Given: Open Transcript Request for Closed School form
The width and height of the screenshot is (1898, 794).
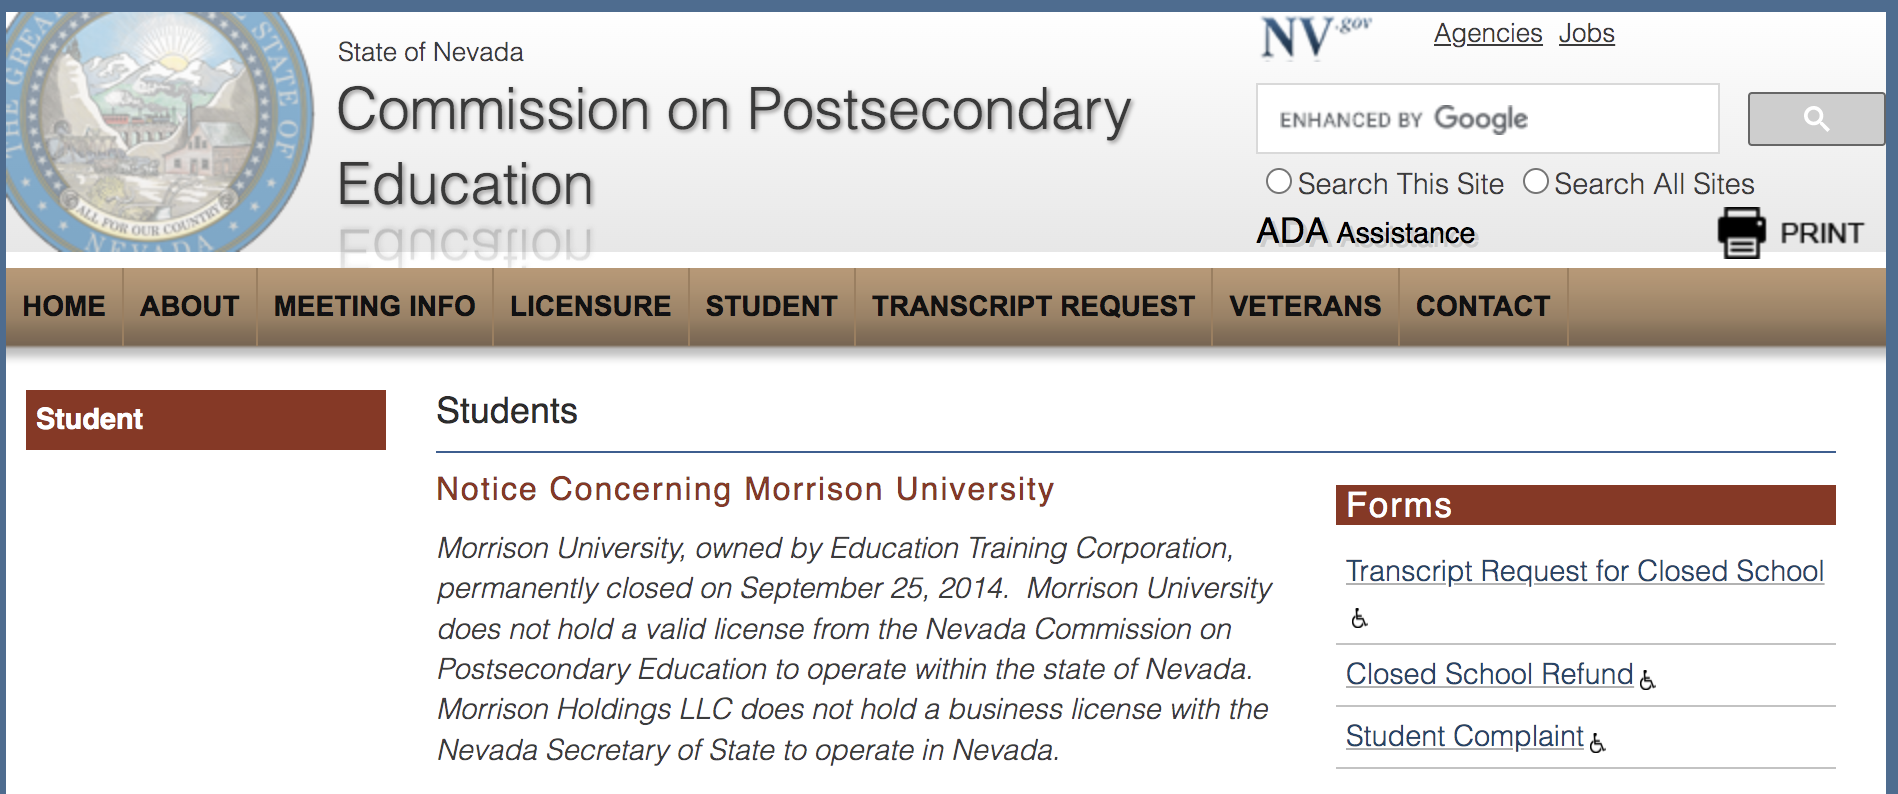Looking at the screenshot, I should pyautogui.click(x=1584, y=571).
